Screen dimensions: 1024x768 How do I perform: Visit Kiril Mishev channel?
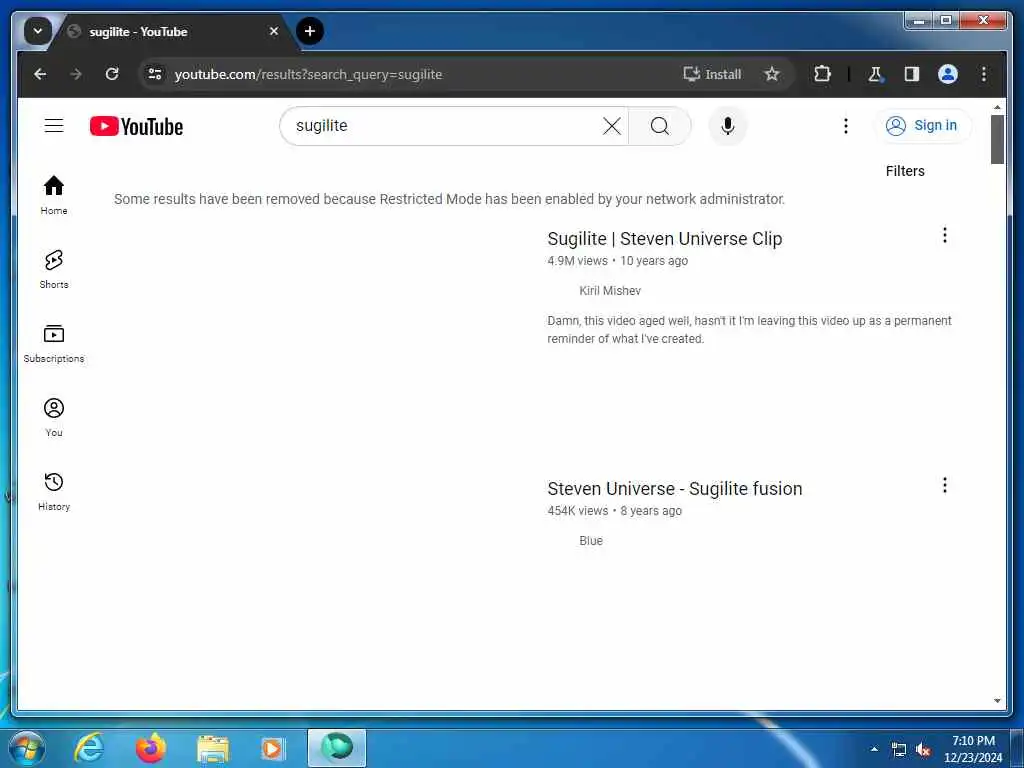pyautogui.click(x=610, y=291)
